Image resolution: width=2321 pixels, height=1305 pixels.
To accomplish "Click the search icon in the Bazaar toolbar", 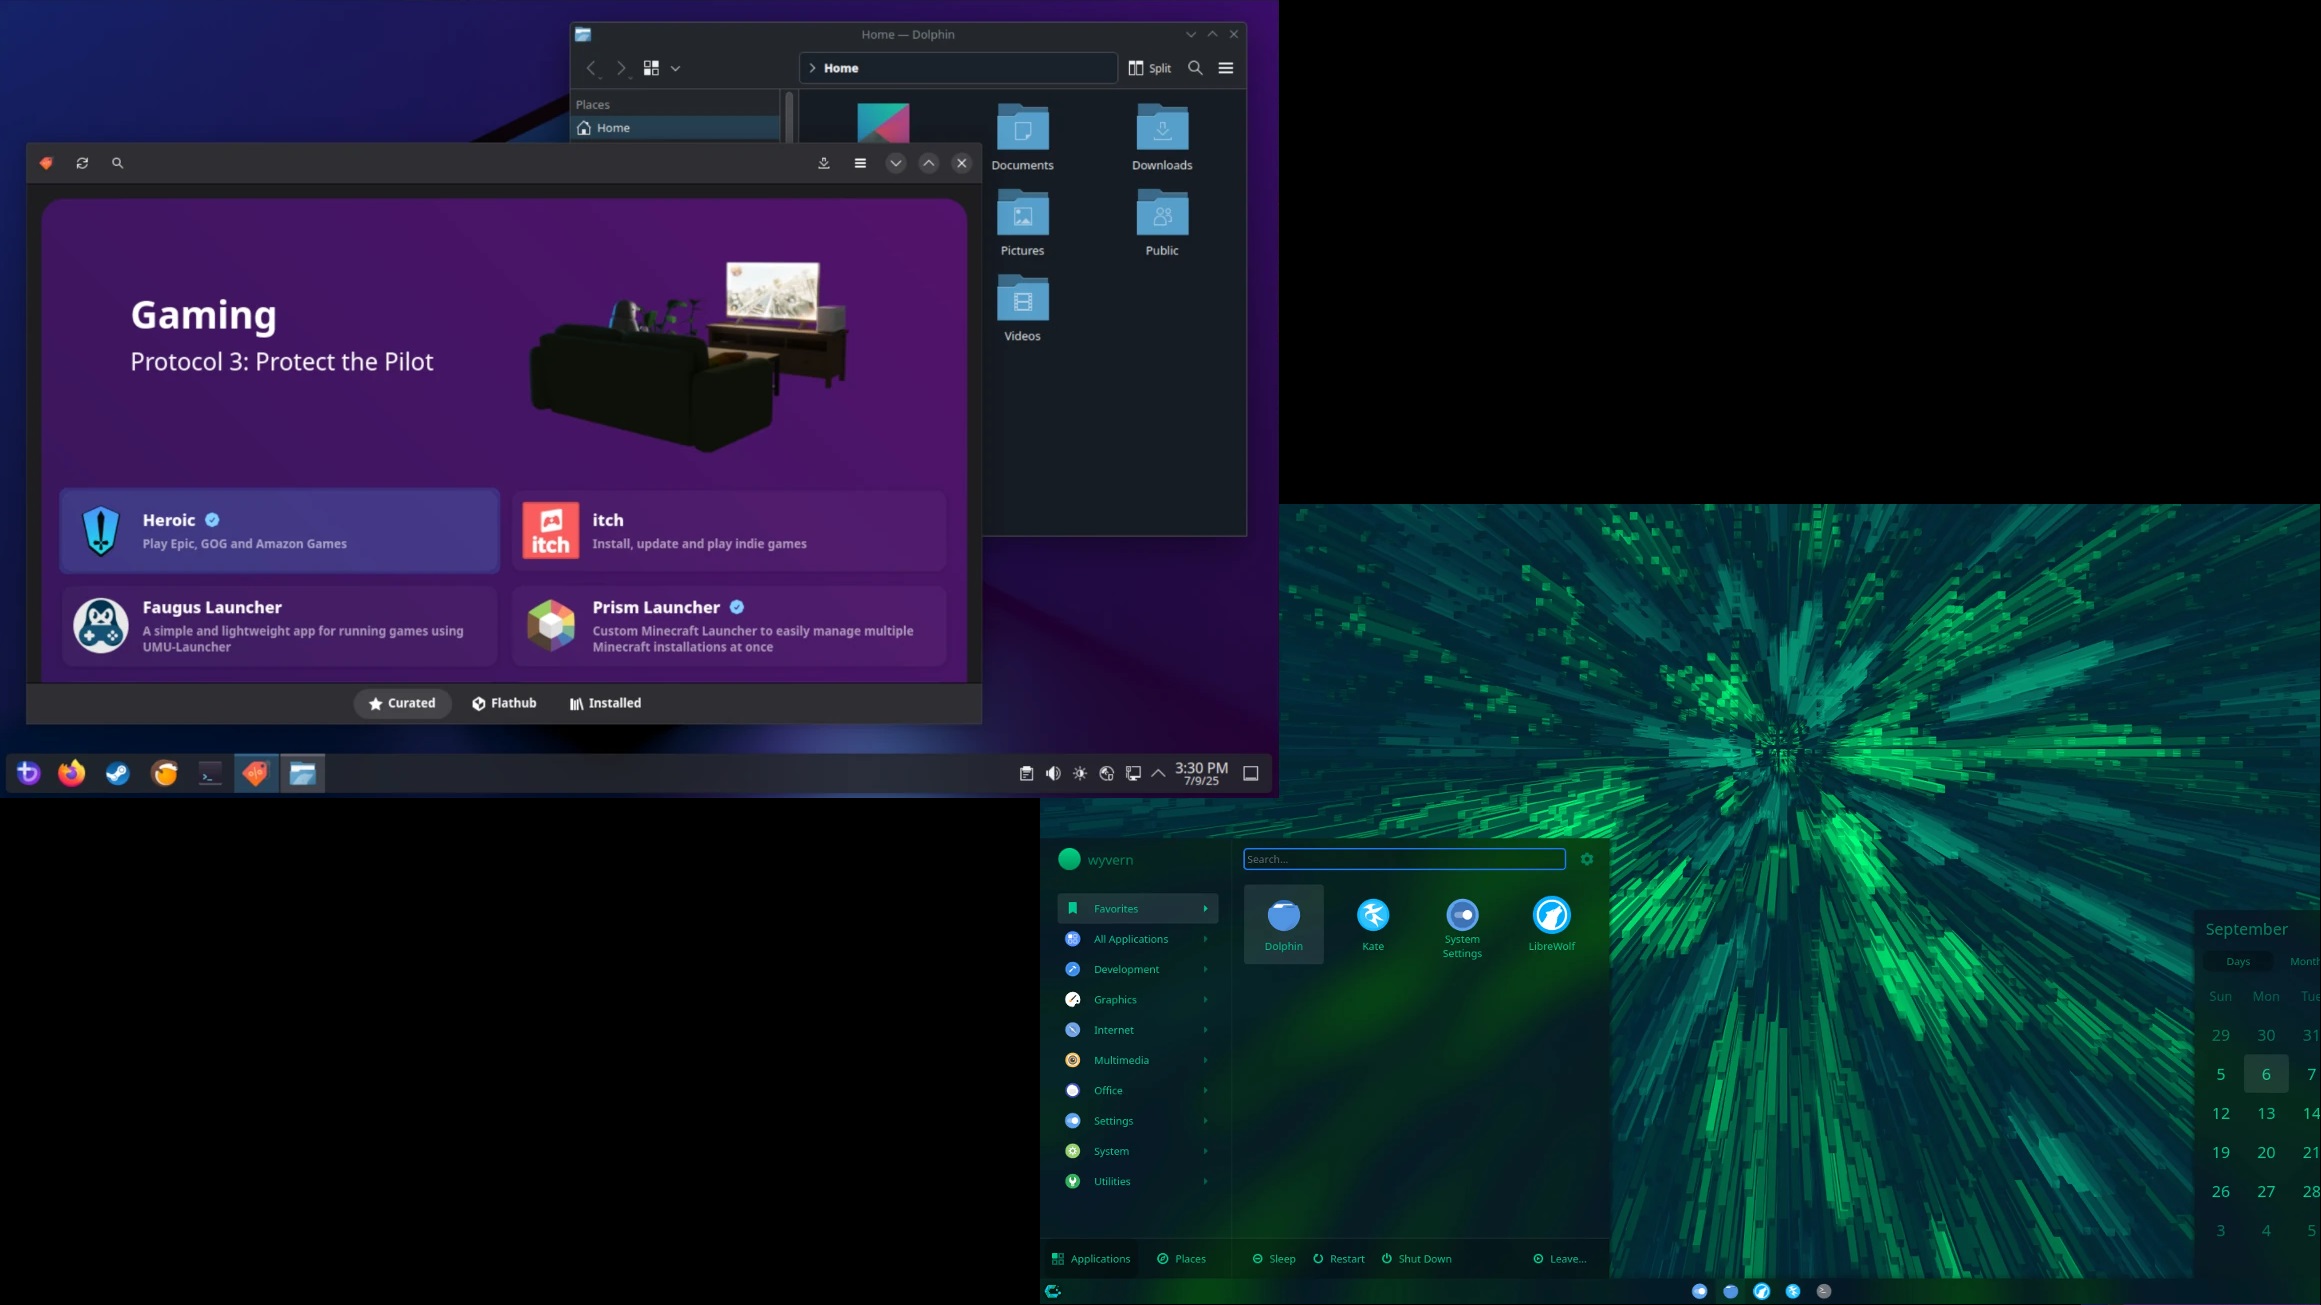I will coord(117,163).
